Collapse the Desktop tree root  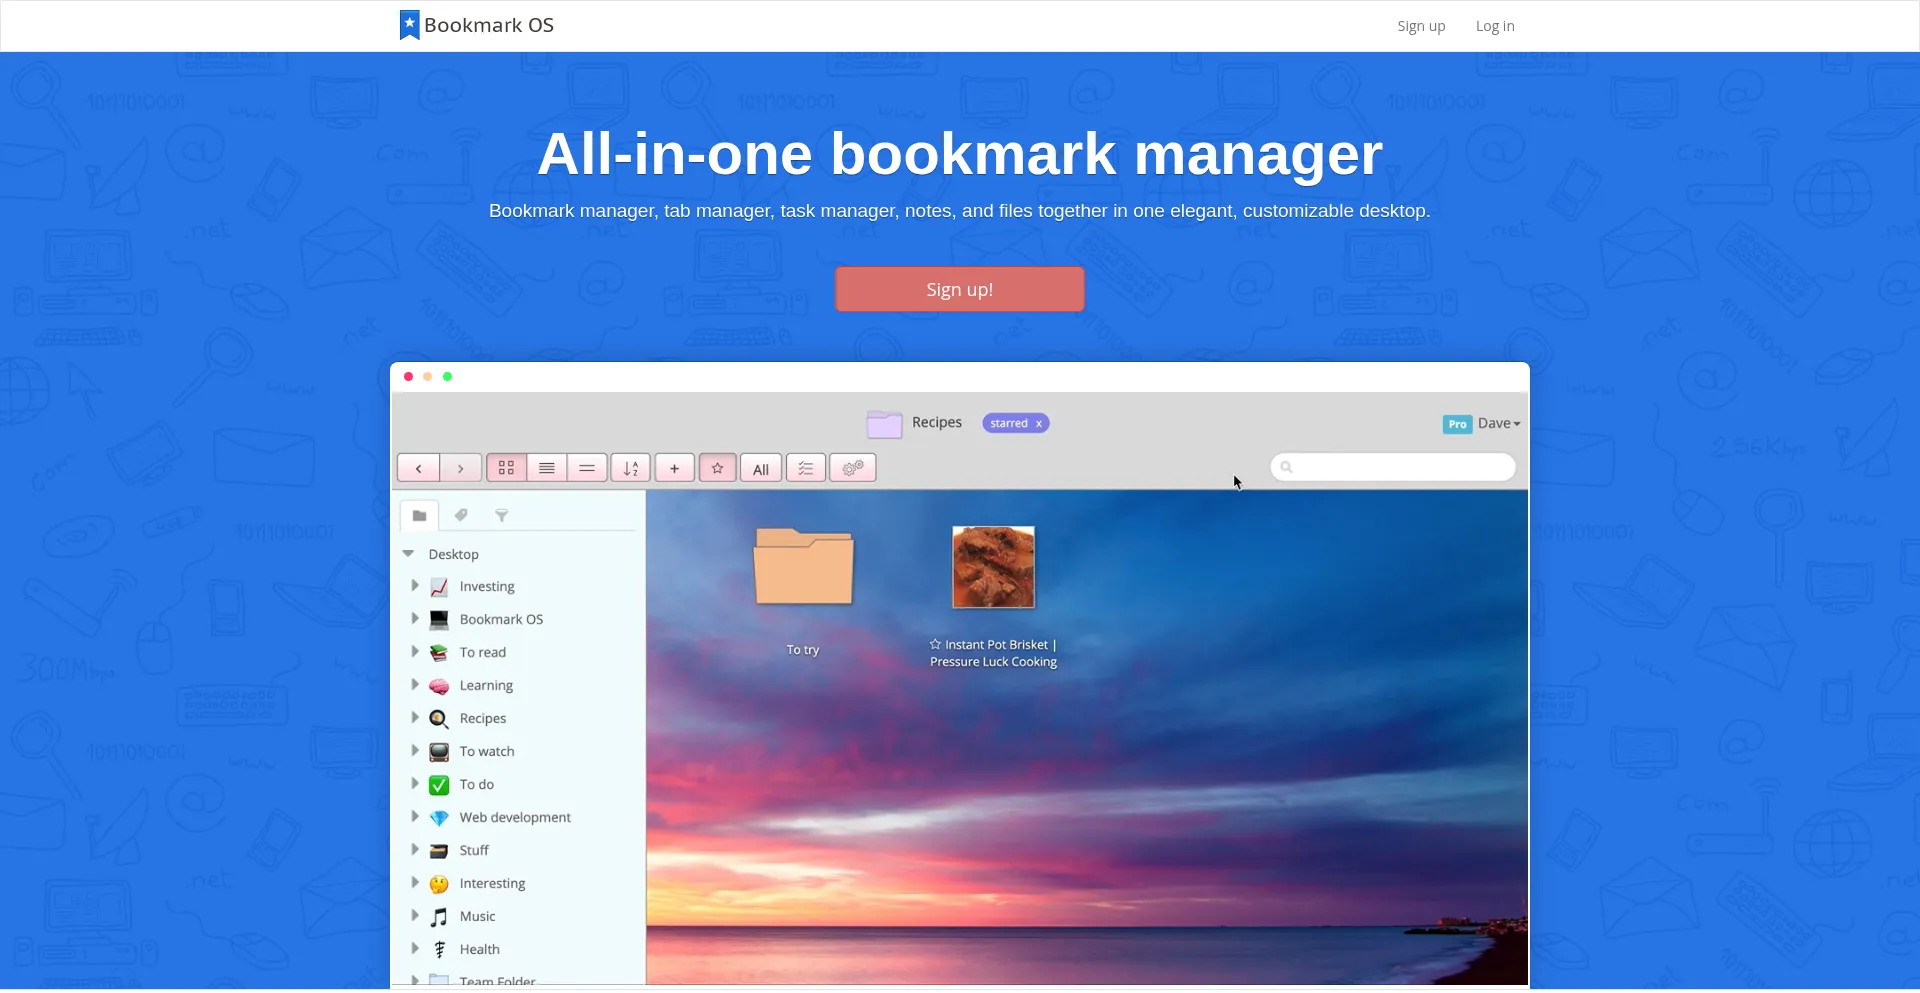(408, 553)
